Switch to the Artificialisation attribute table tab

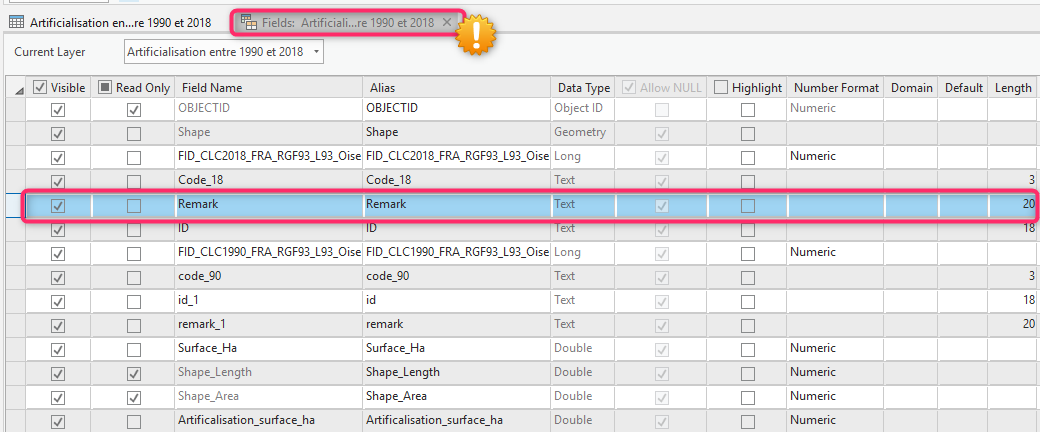pos(111,23)
